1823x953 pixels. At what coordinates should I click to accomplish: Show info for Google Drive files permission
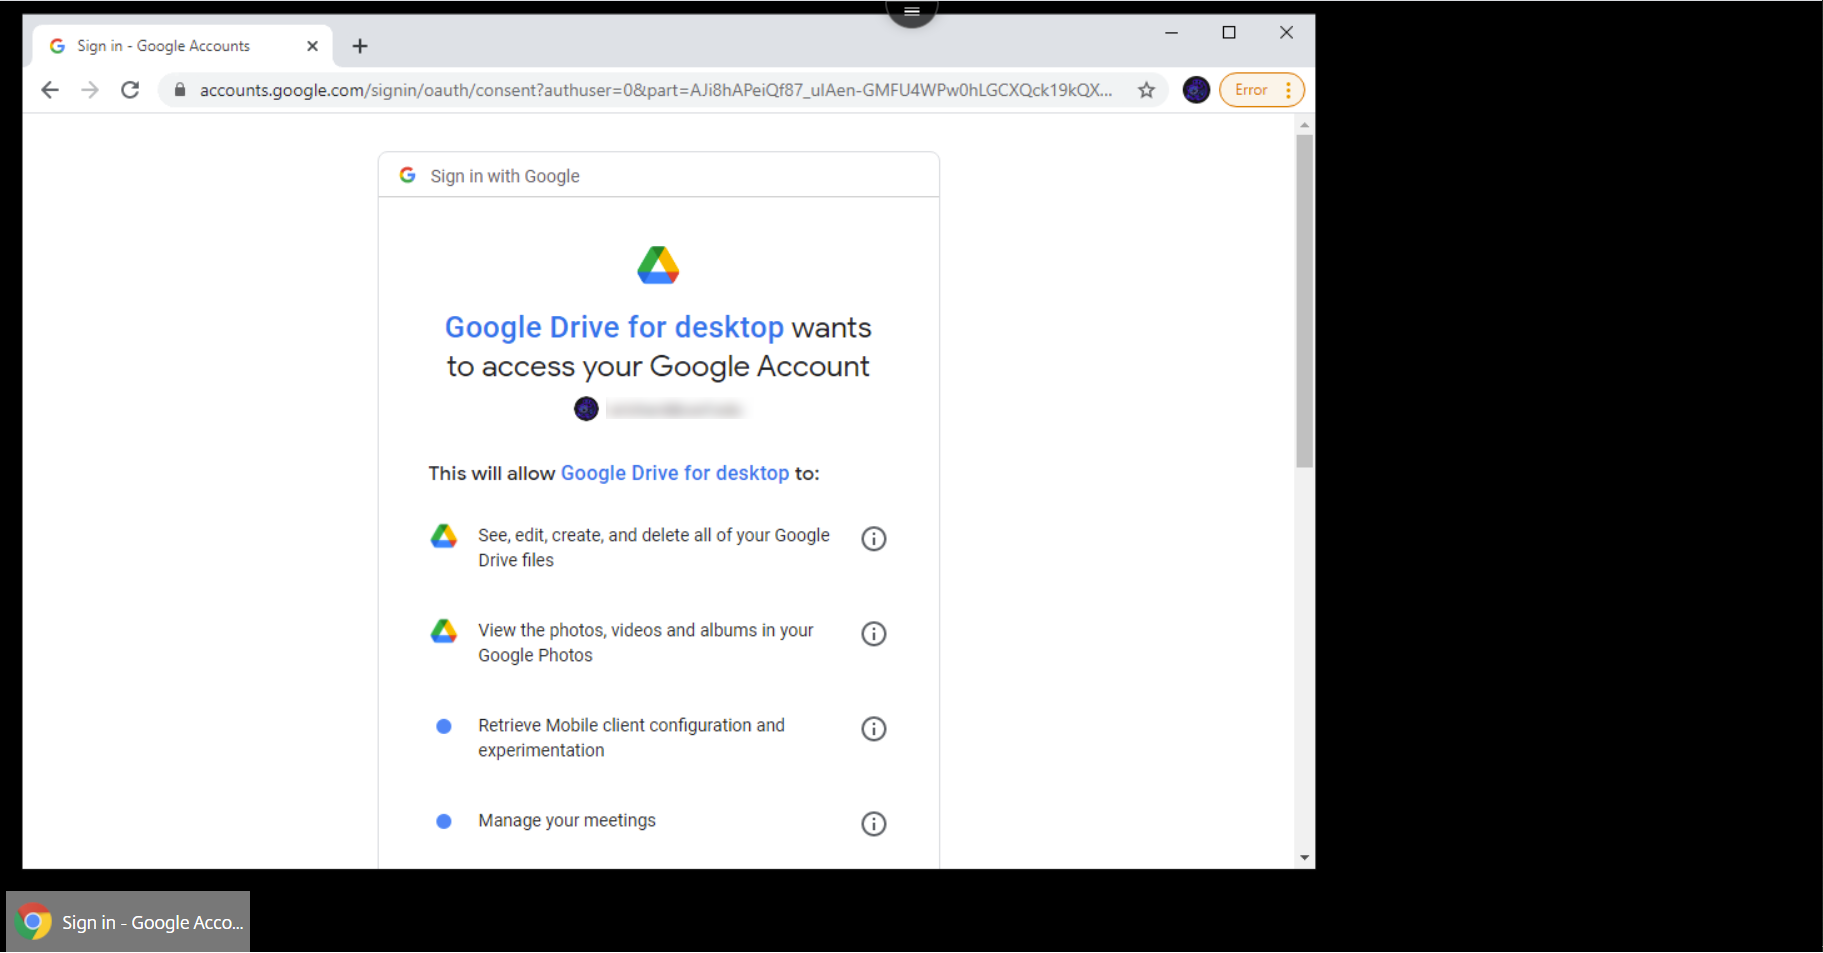pyautogui.click(x=874, y=538)
